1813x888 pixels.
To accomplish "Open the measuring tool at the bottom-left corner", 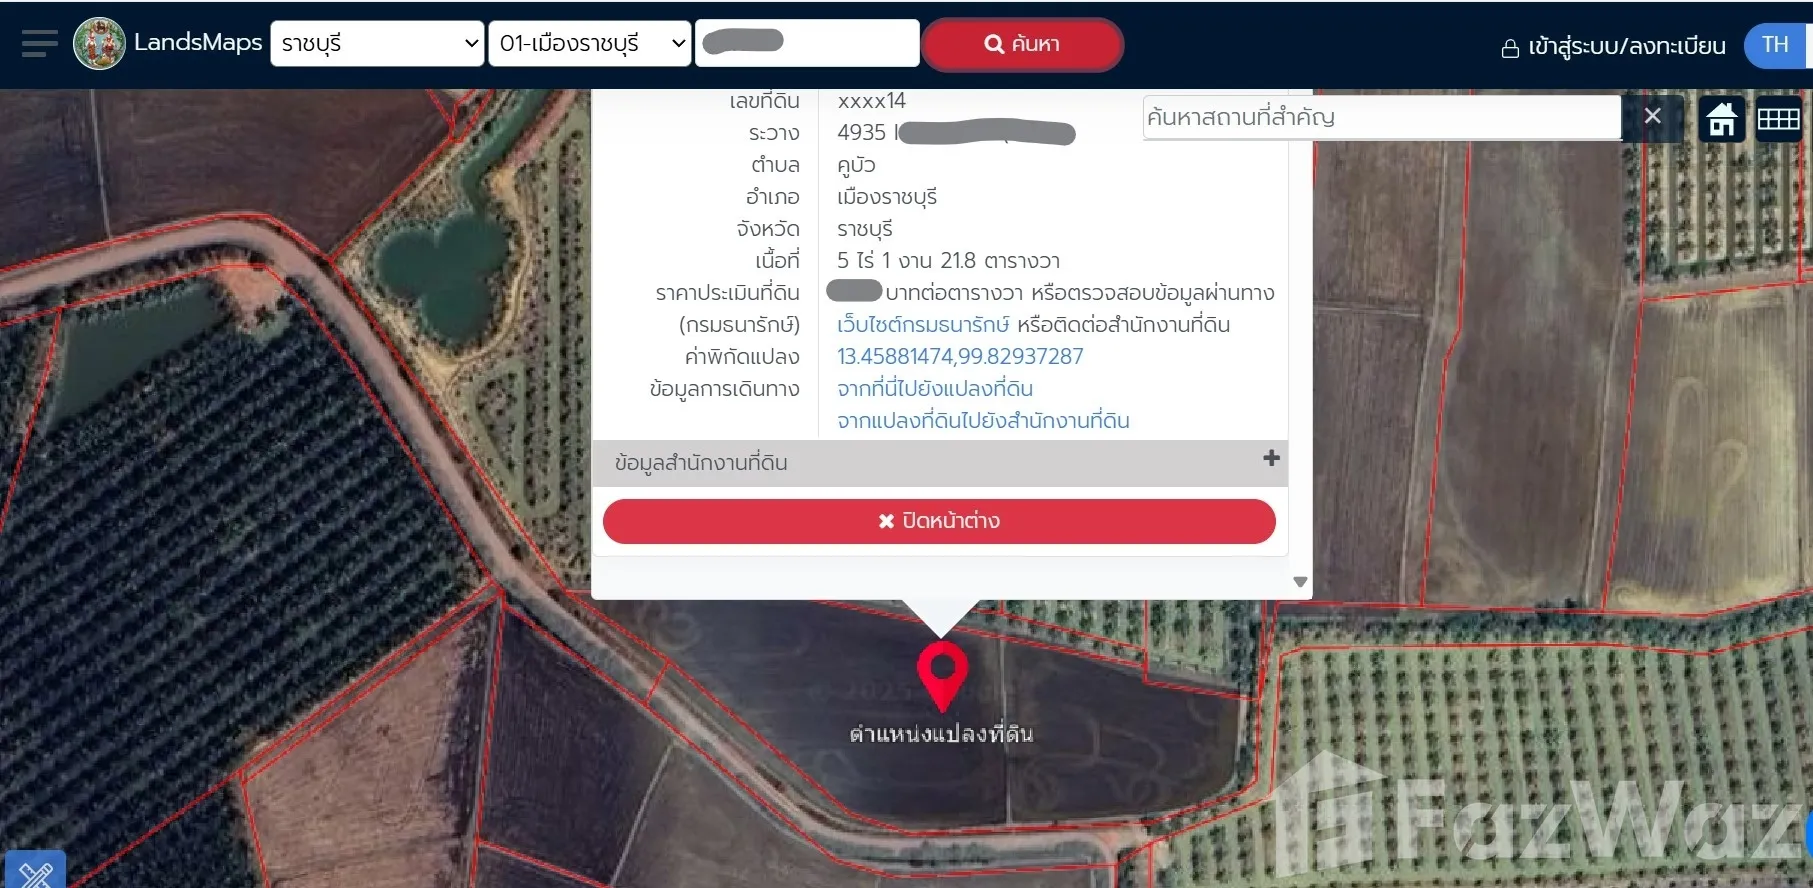I will [35, 872].
